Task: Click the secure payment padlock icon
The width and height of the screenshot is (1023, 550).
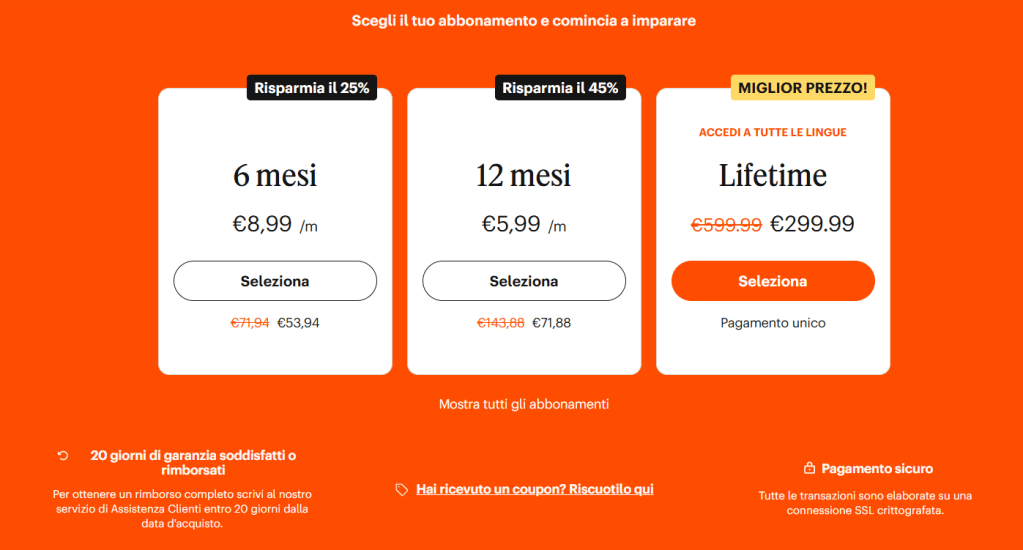Action: click(x=809, y=468)
